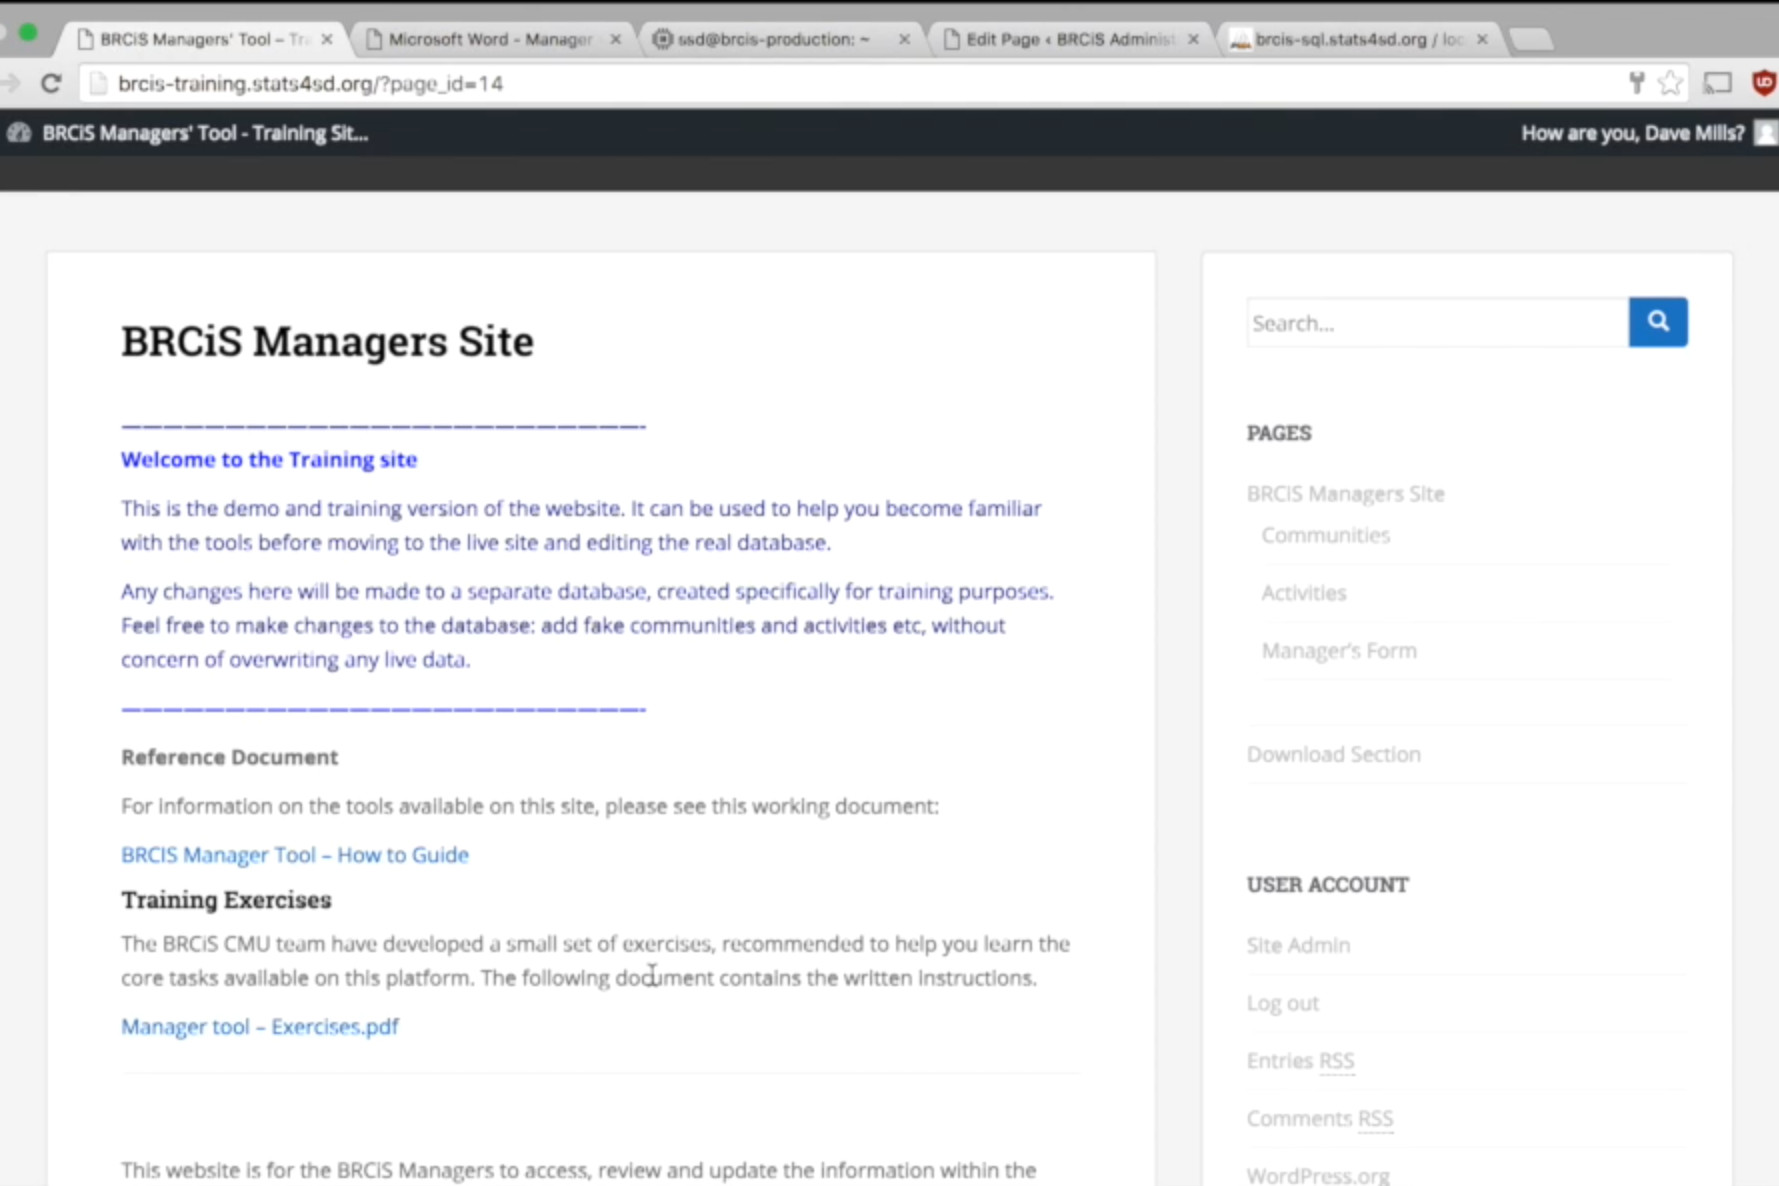Click the key icon in address bar
This screenshot has width=1779, height=1186.
pos(1636,83)
